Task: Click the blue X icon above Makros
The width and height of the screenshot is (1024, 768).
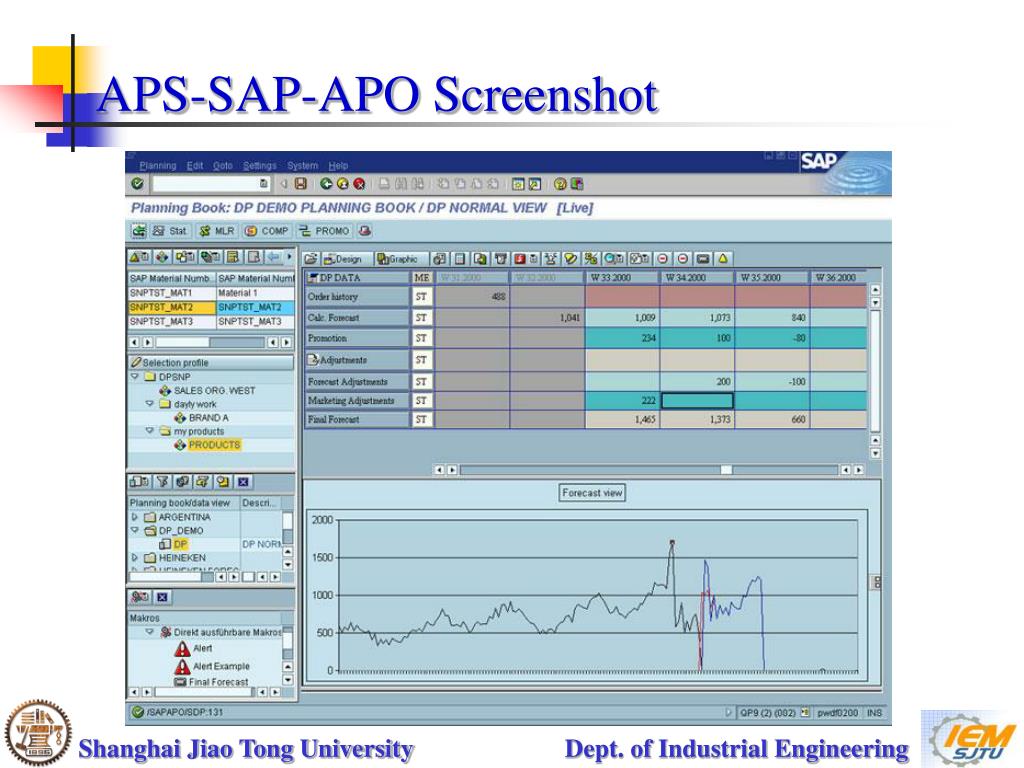Action: 163,597
